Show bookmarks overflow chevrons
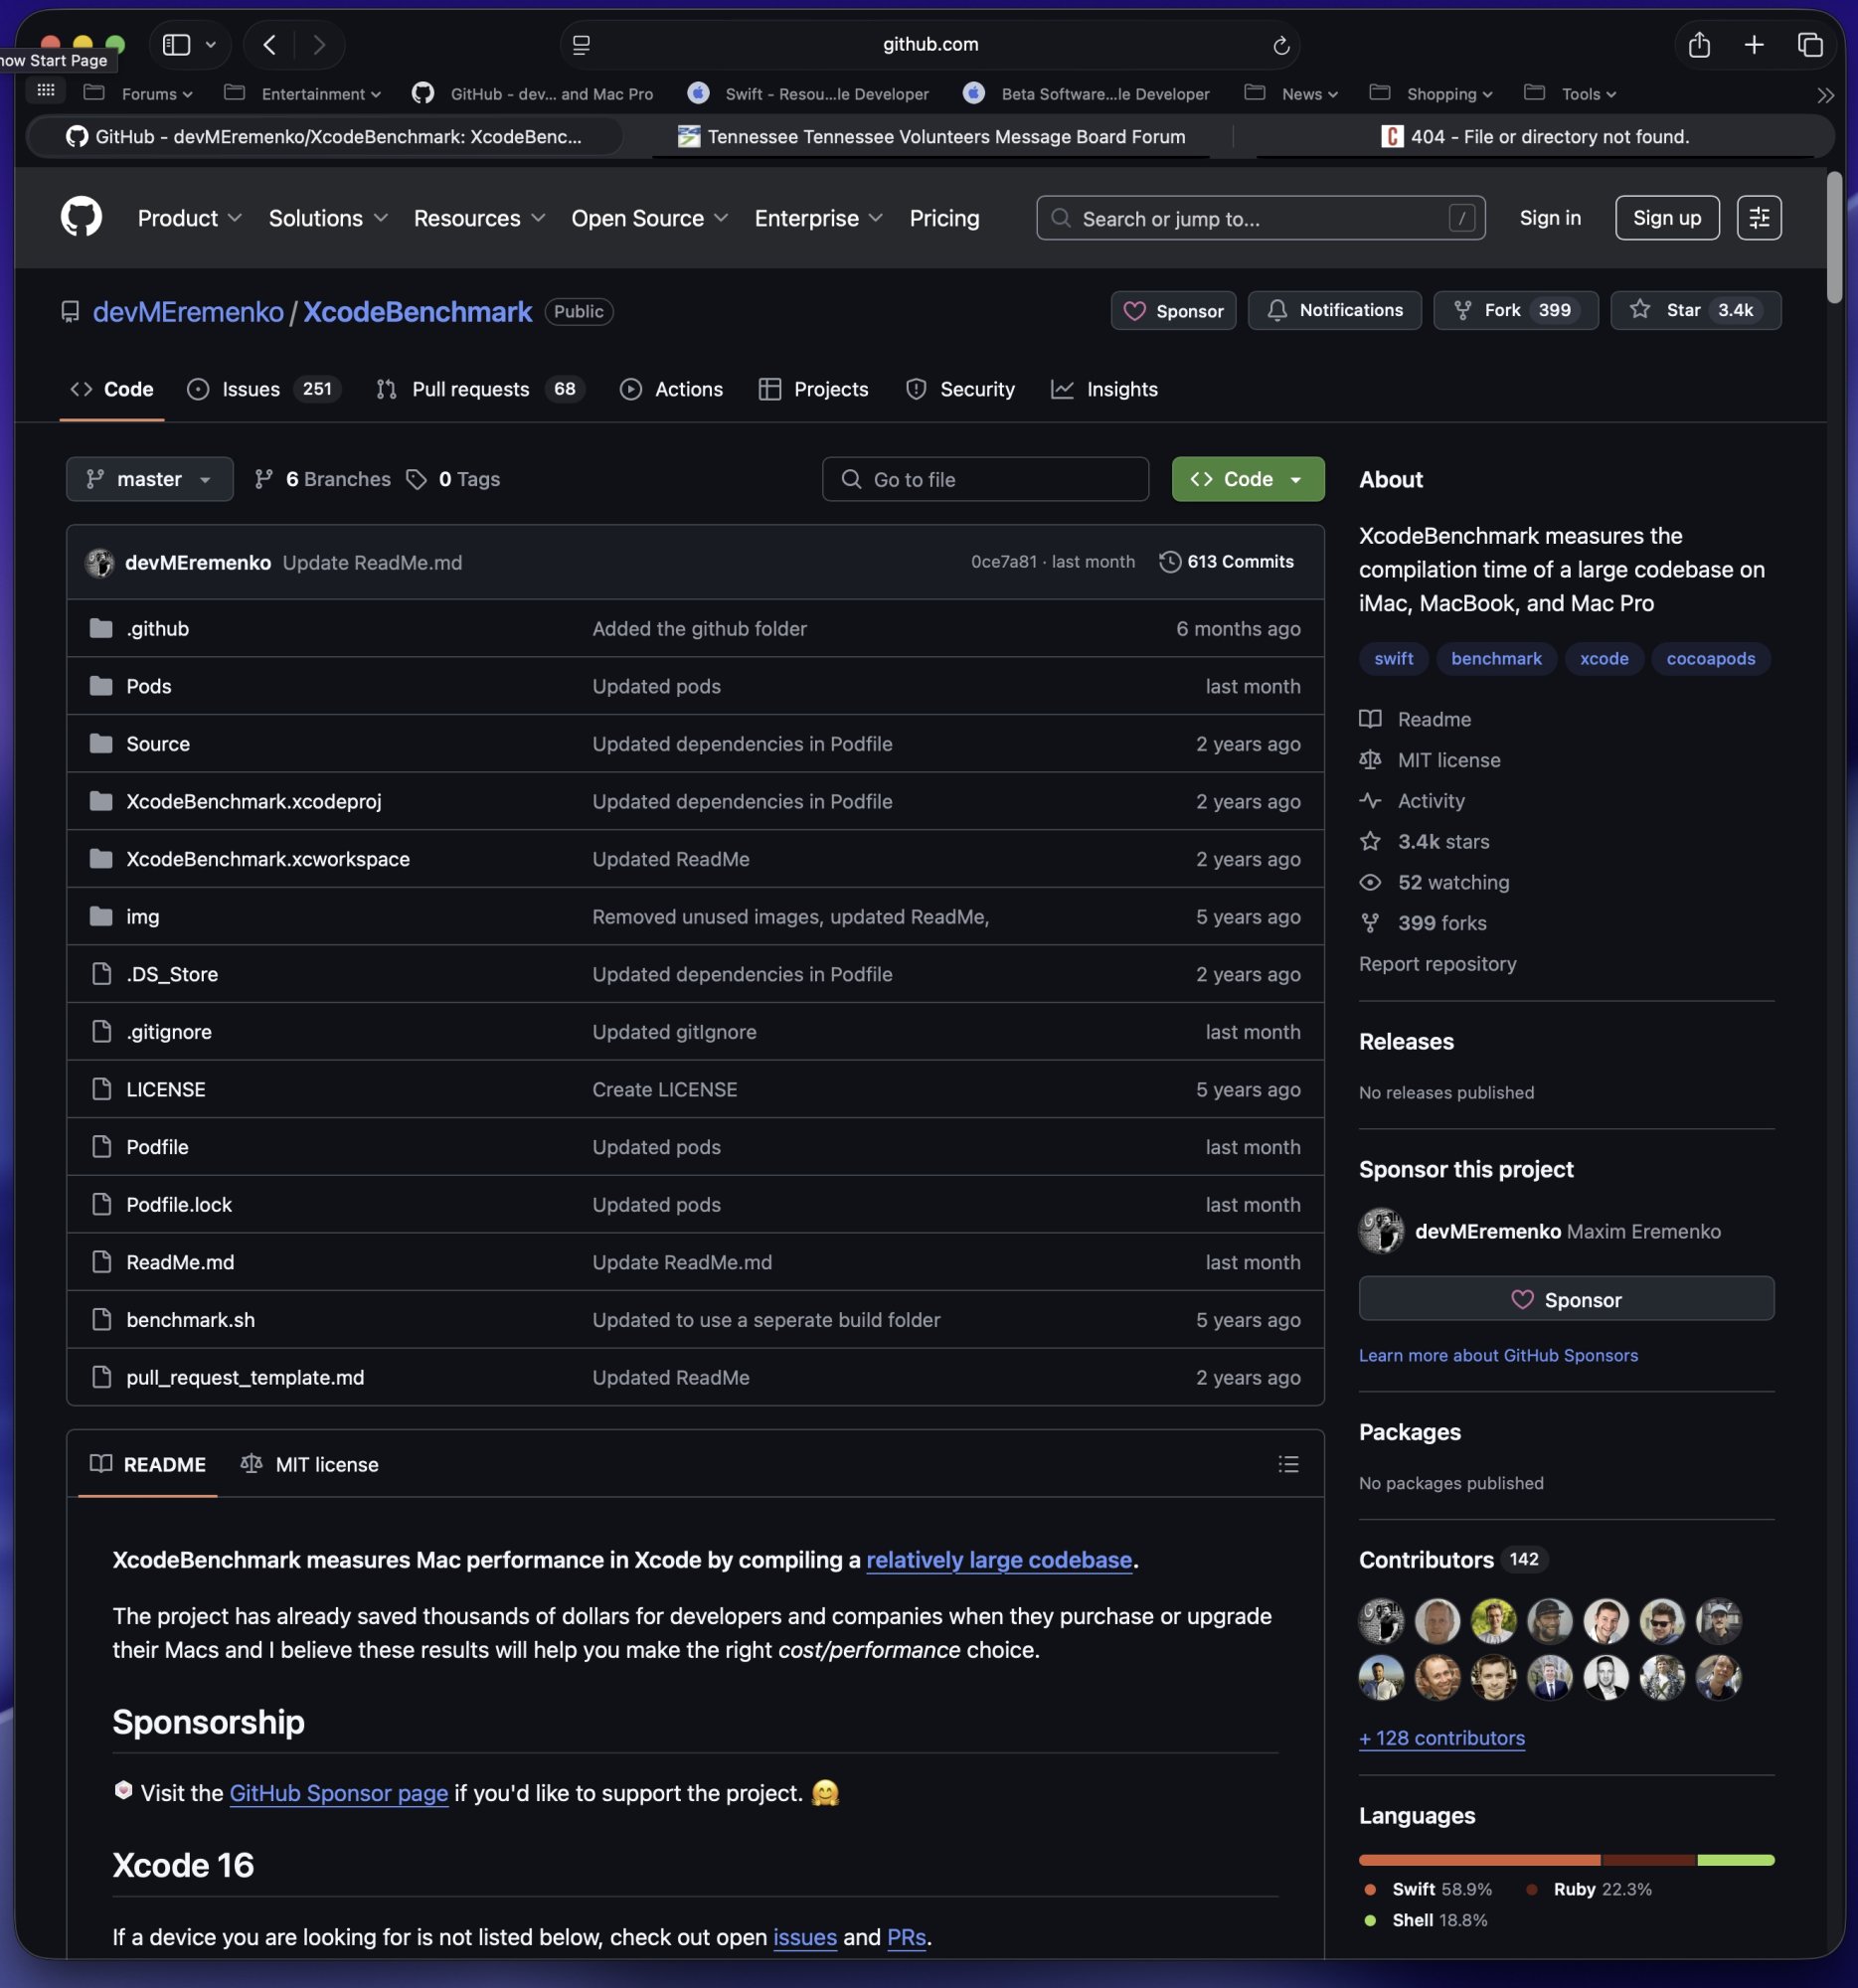The height and width of the screenshot is (1988, 1858). tap(1825, 95)
